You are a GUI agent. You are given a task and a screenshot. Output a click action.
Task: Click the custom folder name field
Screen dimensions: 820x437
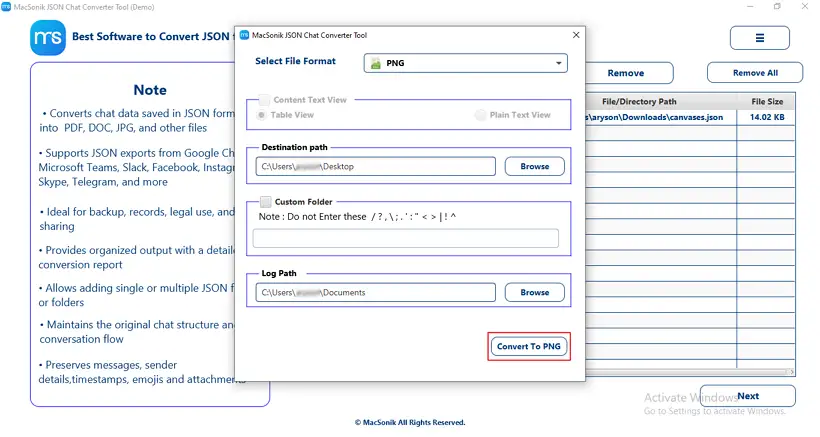tap(406, 238)
